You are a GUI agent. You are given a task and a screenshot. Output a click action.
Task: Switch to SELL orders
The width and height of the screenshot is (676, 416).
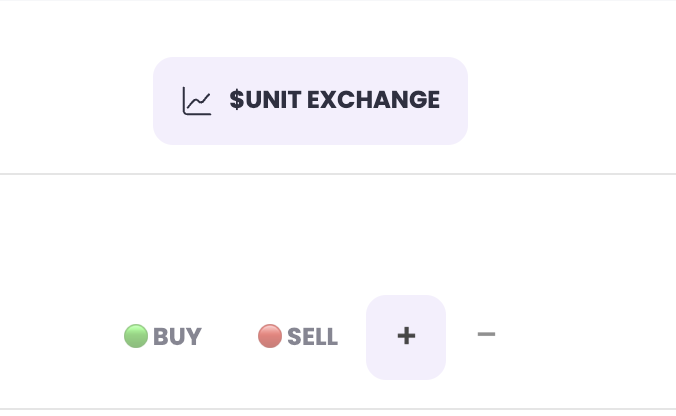(x=298, y=337)
